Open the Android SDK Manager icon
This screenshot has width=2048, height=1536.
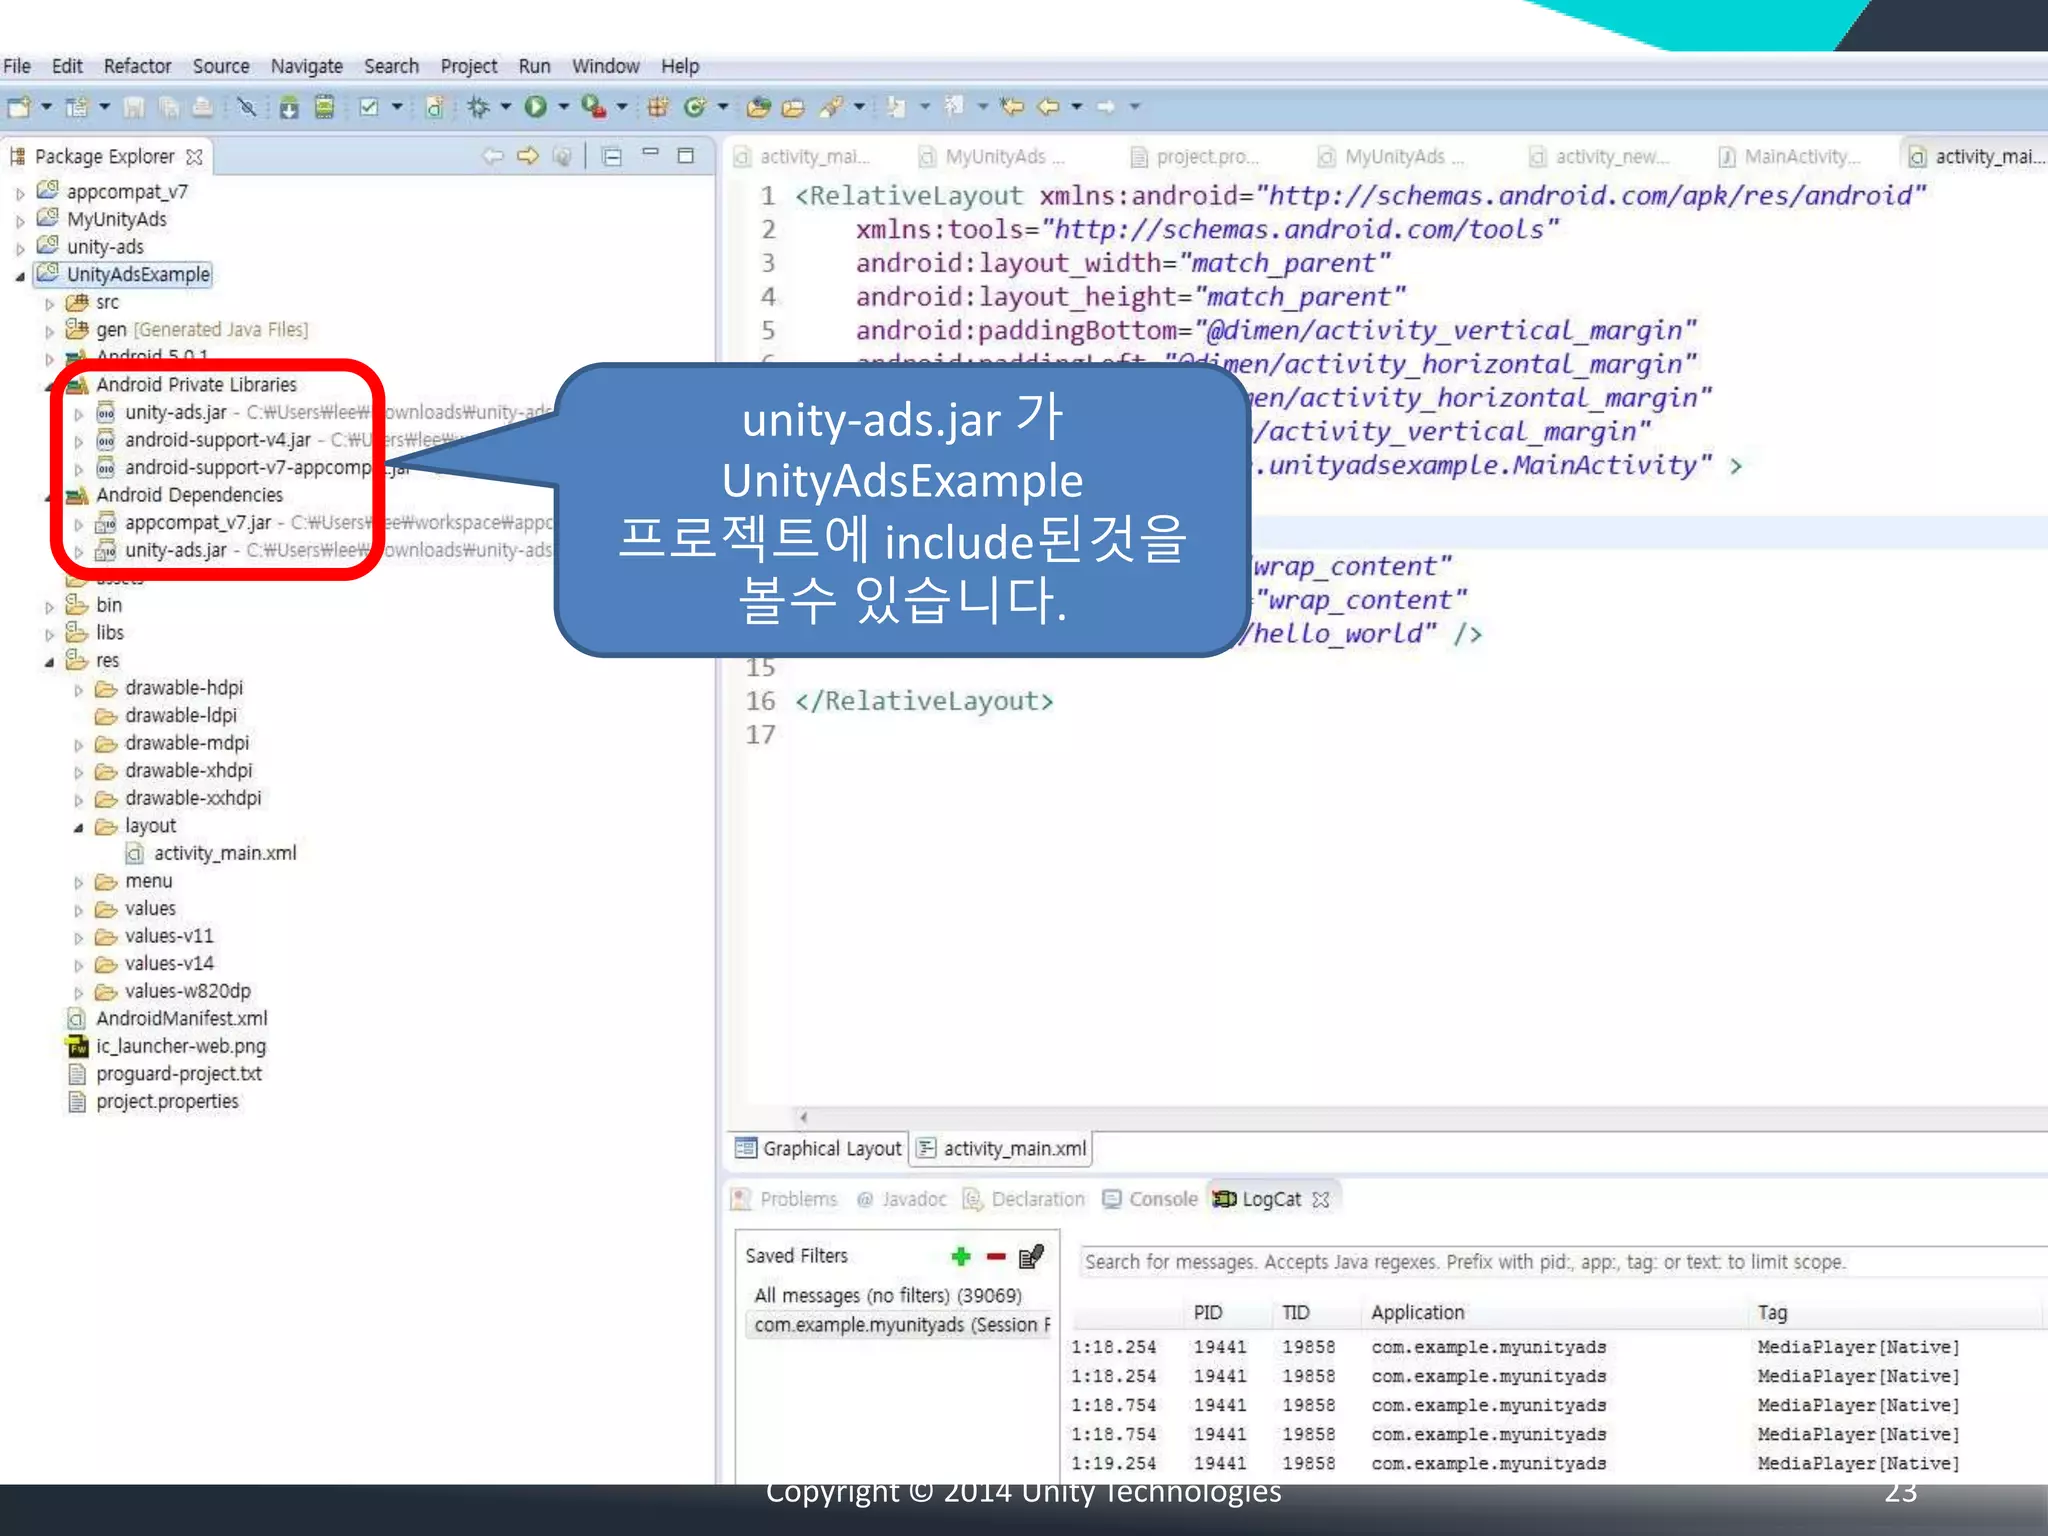click(288, 106)
